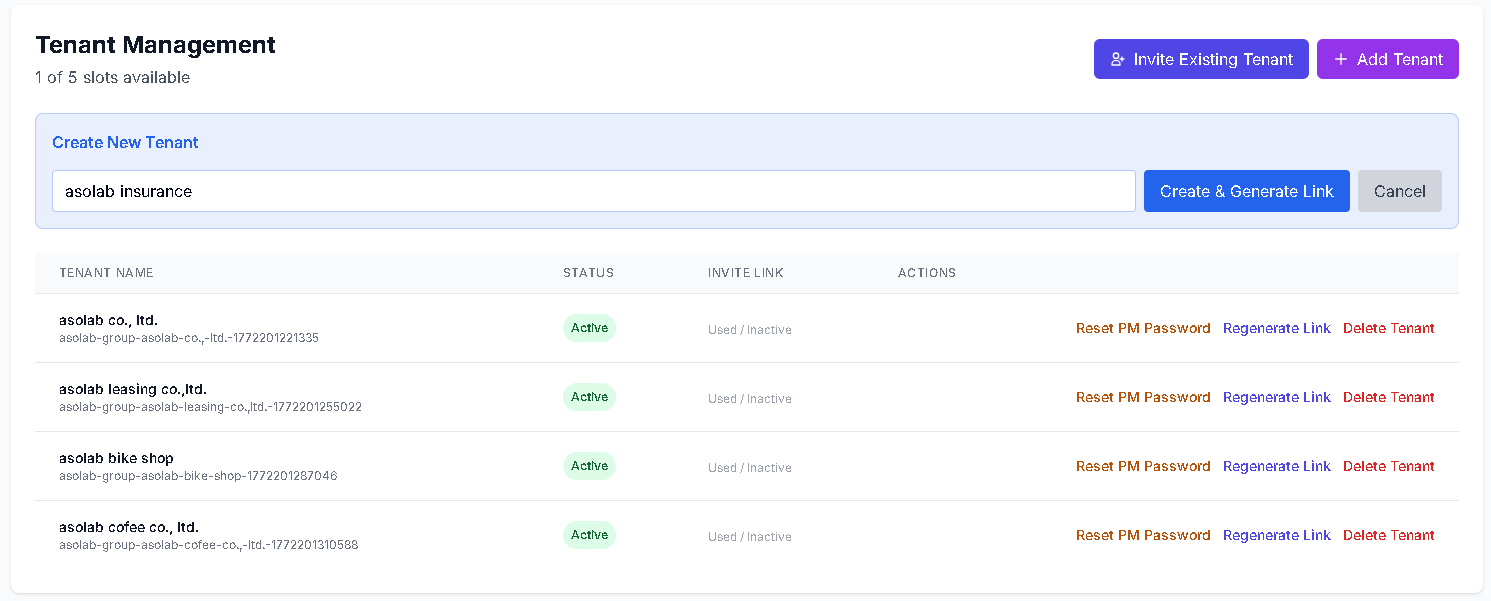Reset PM Password for asolab co., ltd.

1143,328
